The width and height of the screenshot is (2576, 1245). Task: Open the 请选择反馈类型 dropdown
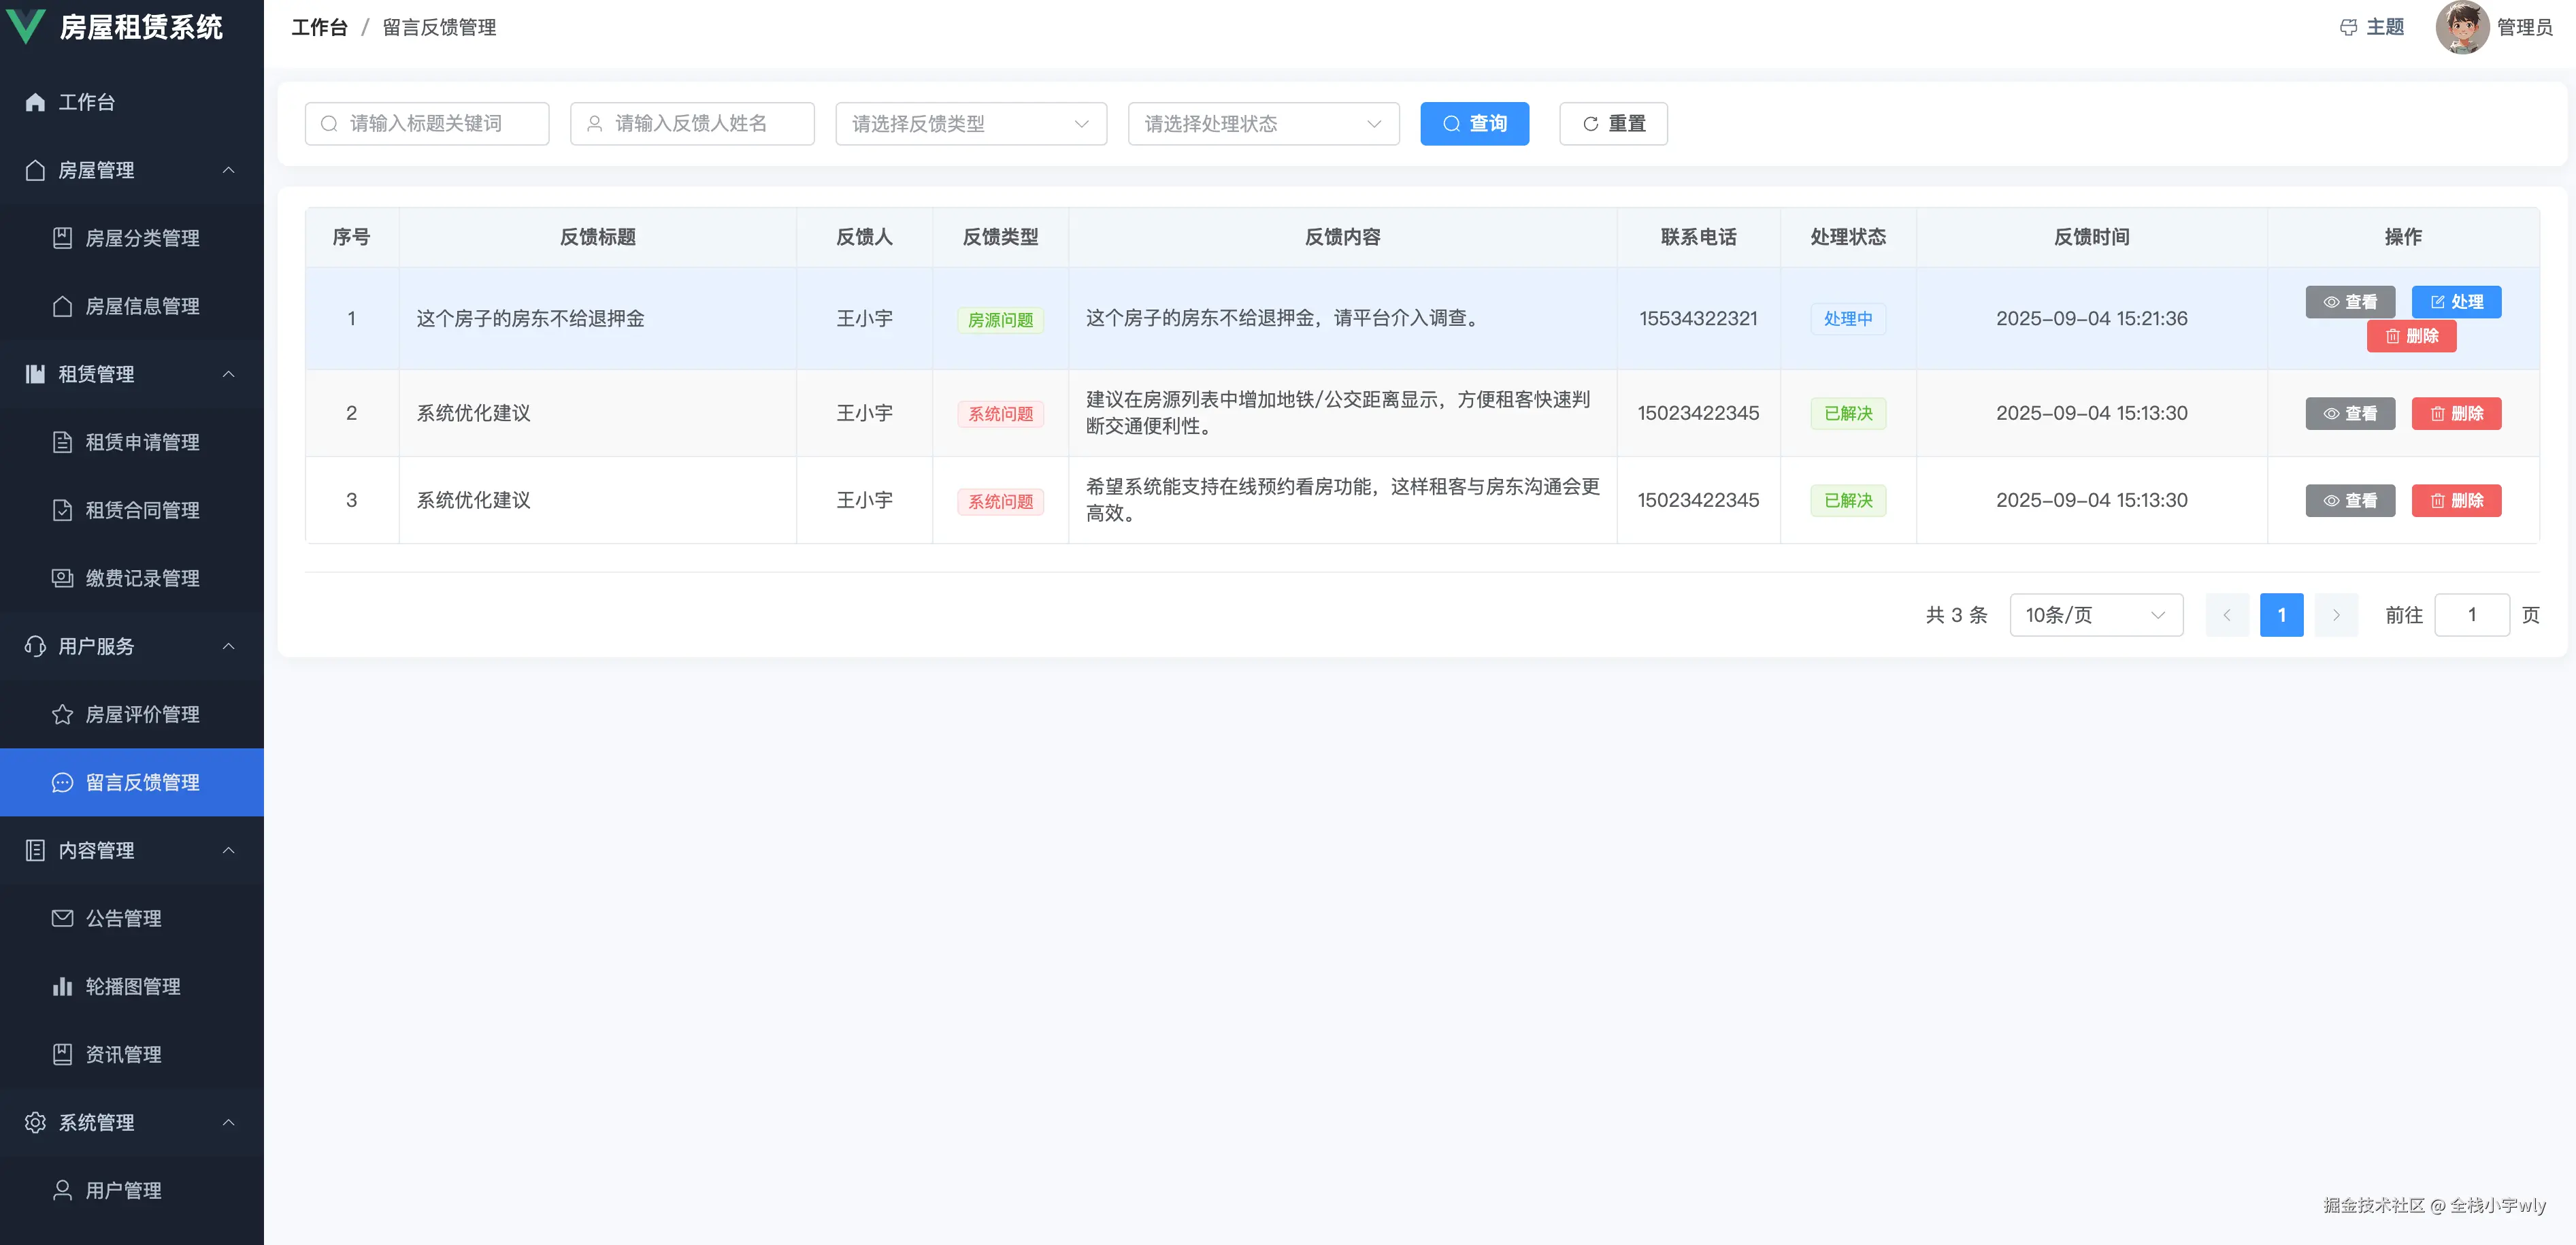pyautogui.click(x=970, y=123)
